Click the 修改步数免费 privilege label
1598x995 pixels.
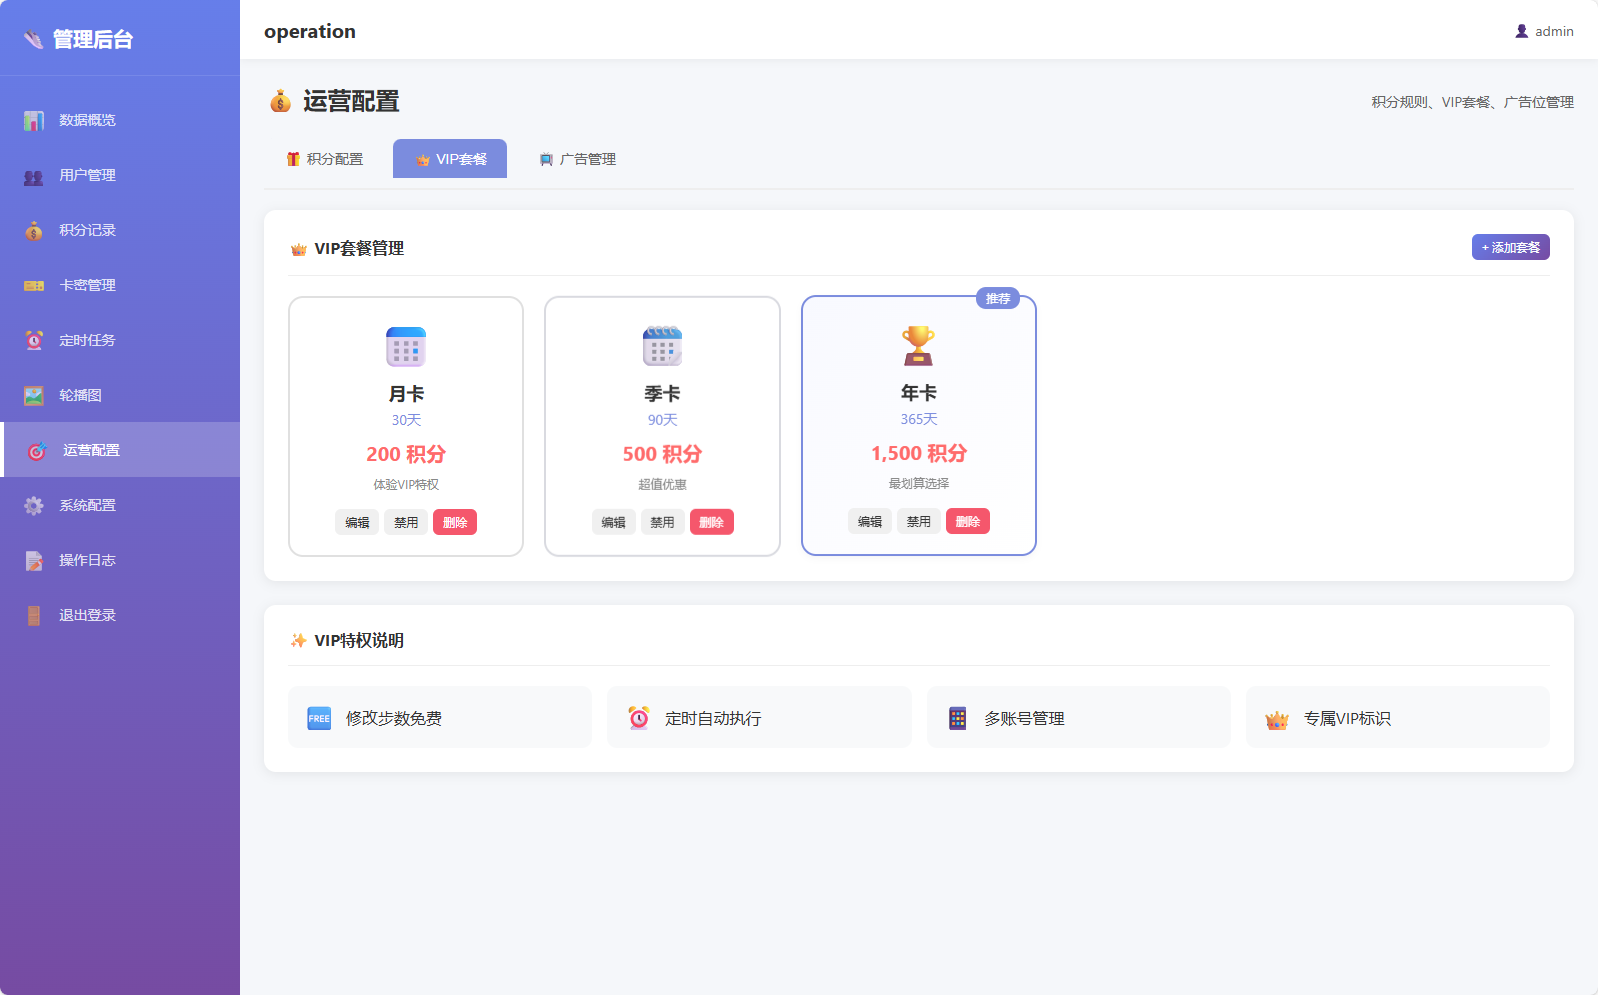(x=394, y=718)
